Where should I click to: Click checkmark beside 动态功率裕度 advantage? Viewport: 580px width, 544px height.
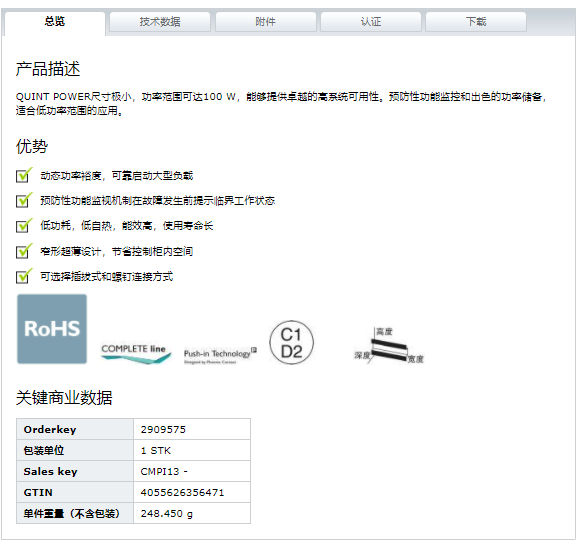[x=24, y=175]
